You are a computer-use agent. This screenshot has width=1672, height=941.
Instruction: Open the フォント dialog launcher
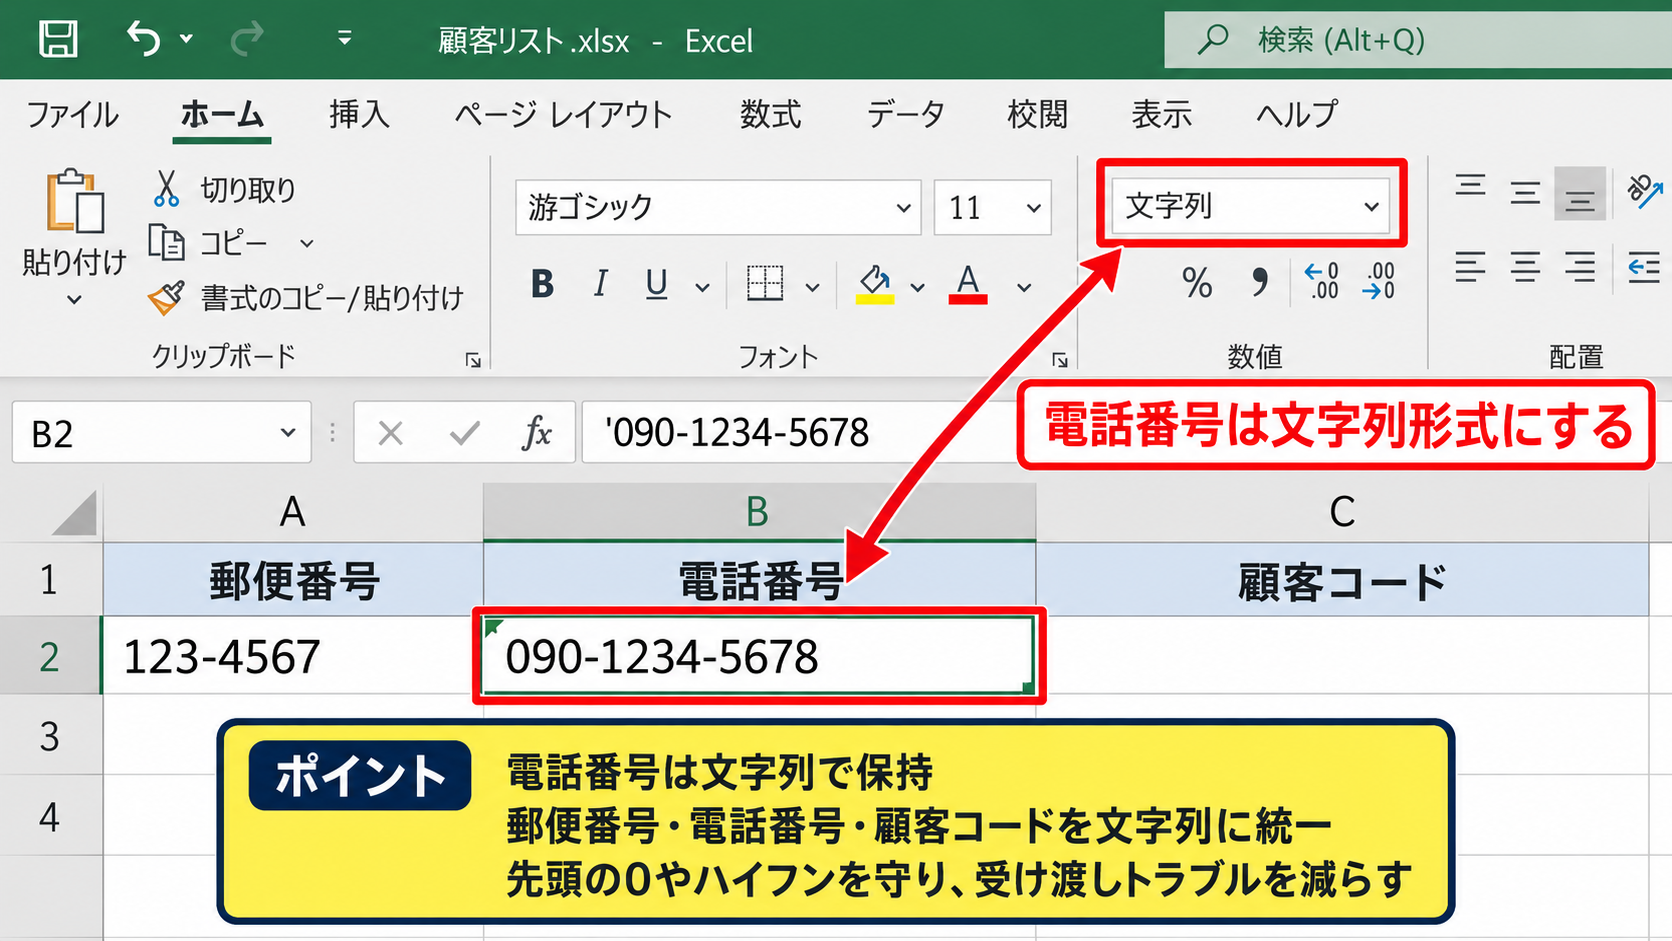1060,360
